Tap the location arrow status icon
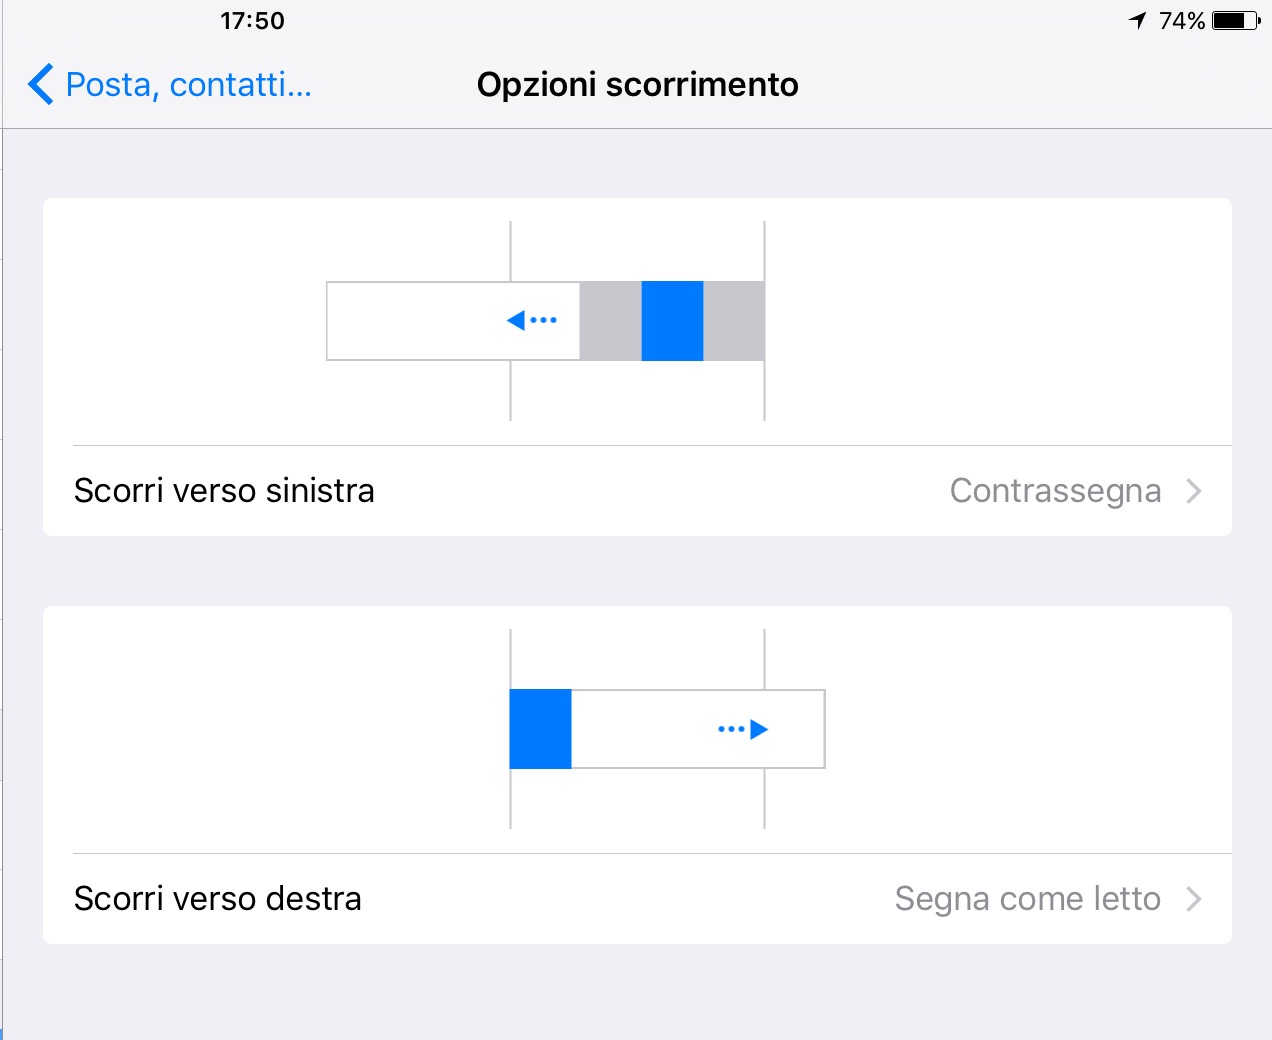Viewport: 1272px width, 1040px height. pyautogui.click(x=1137, y=20)
